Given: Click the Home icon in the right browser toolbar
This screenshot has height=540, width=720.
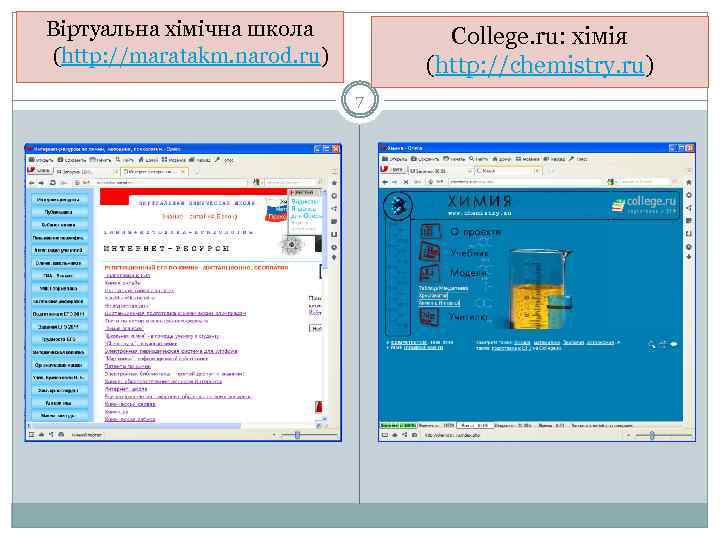Looking at the screenshot, I should pos(495,159).
